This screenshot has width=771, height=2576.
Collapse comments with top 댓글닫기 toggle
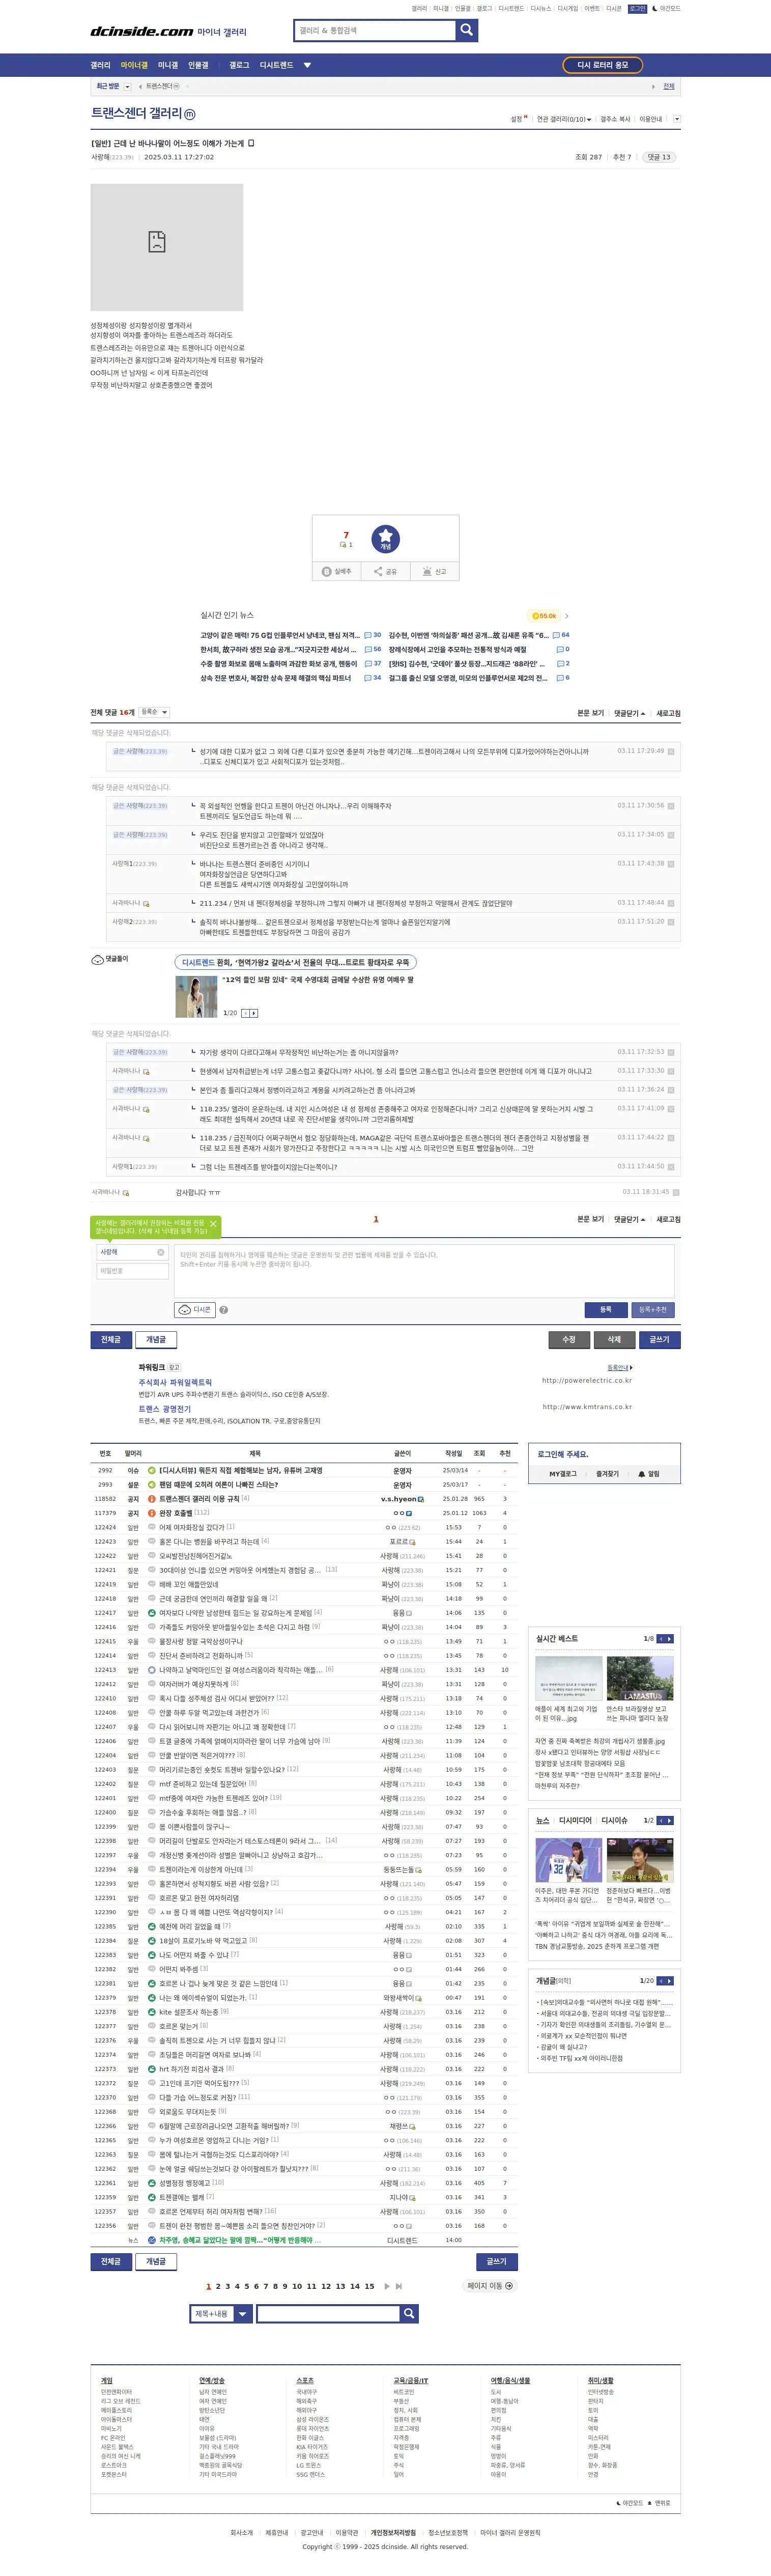(629, 713)
